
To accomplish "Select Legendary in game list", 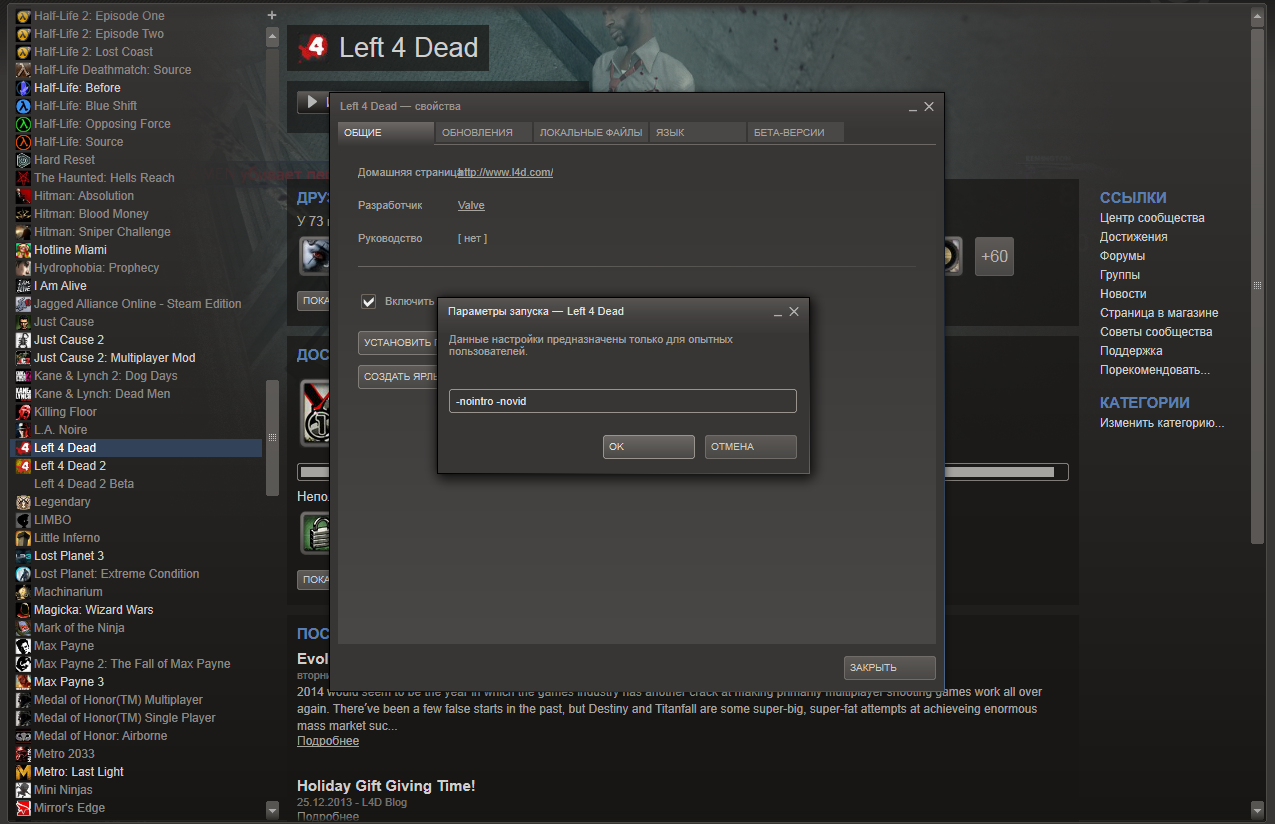I will 62,502.
